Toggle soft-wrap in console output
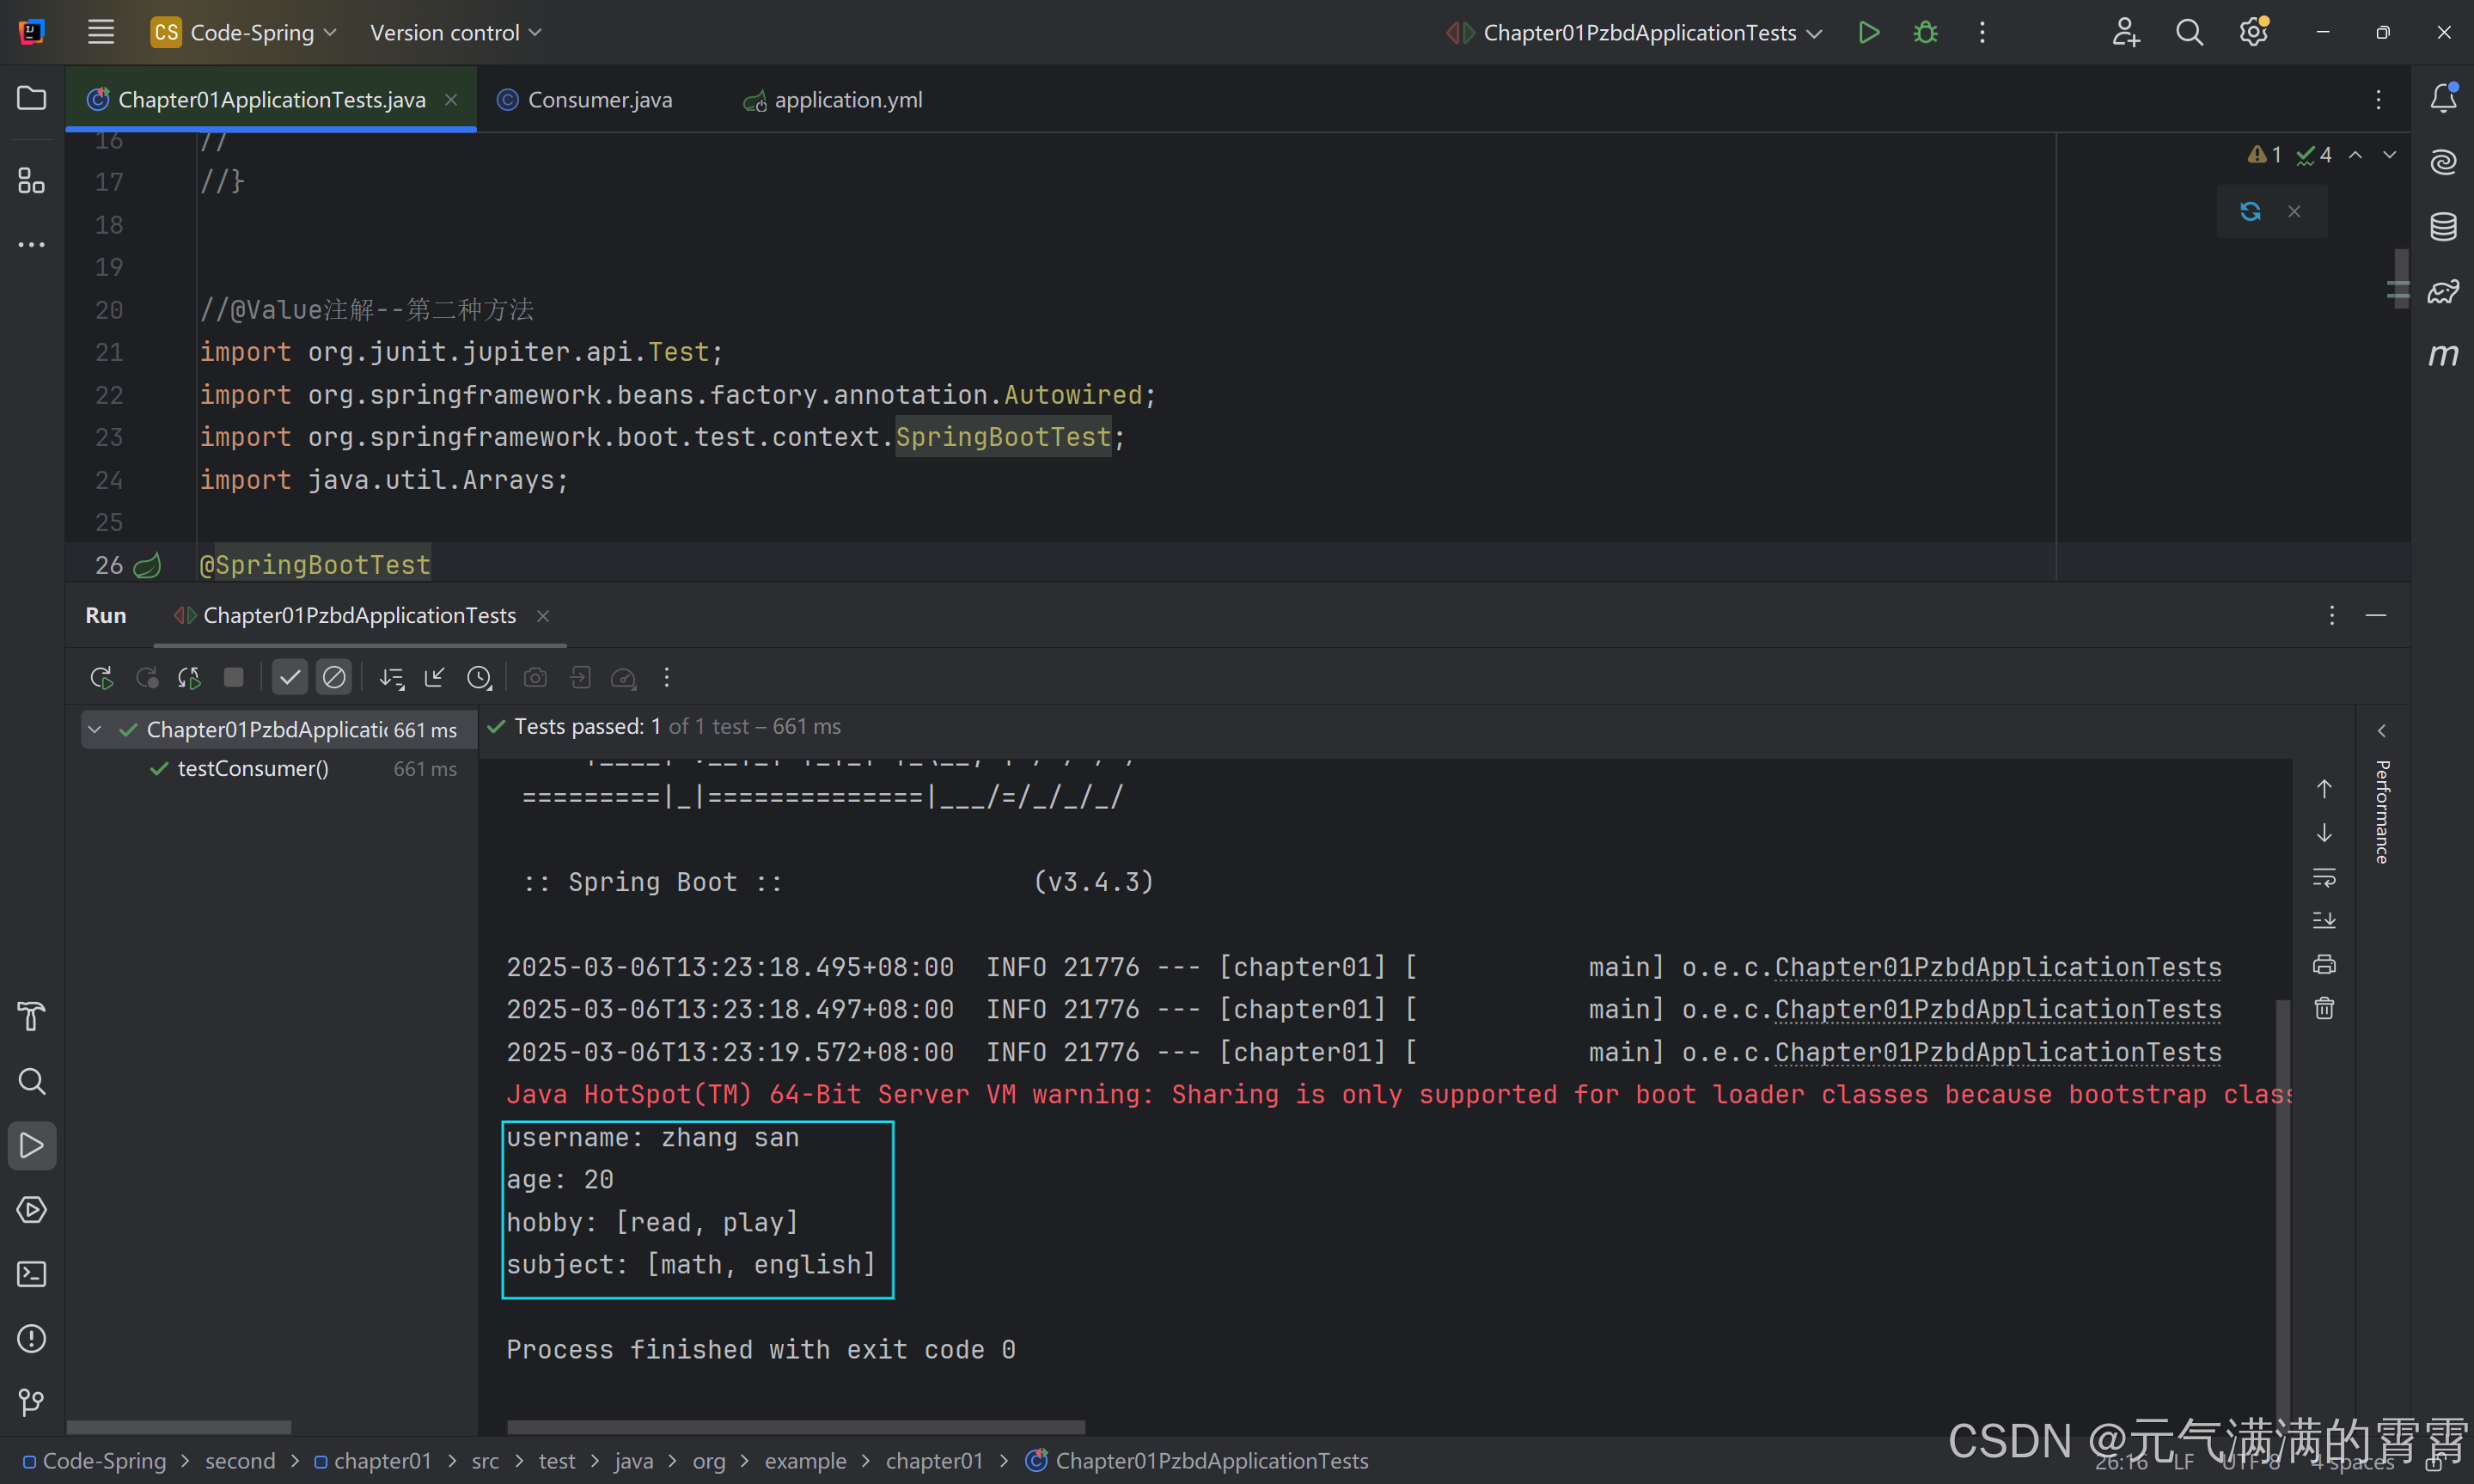2474x1484 pixels. coord(2324,877)
